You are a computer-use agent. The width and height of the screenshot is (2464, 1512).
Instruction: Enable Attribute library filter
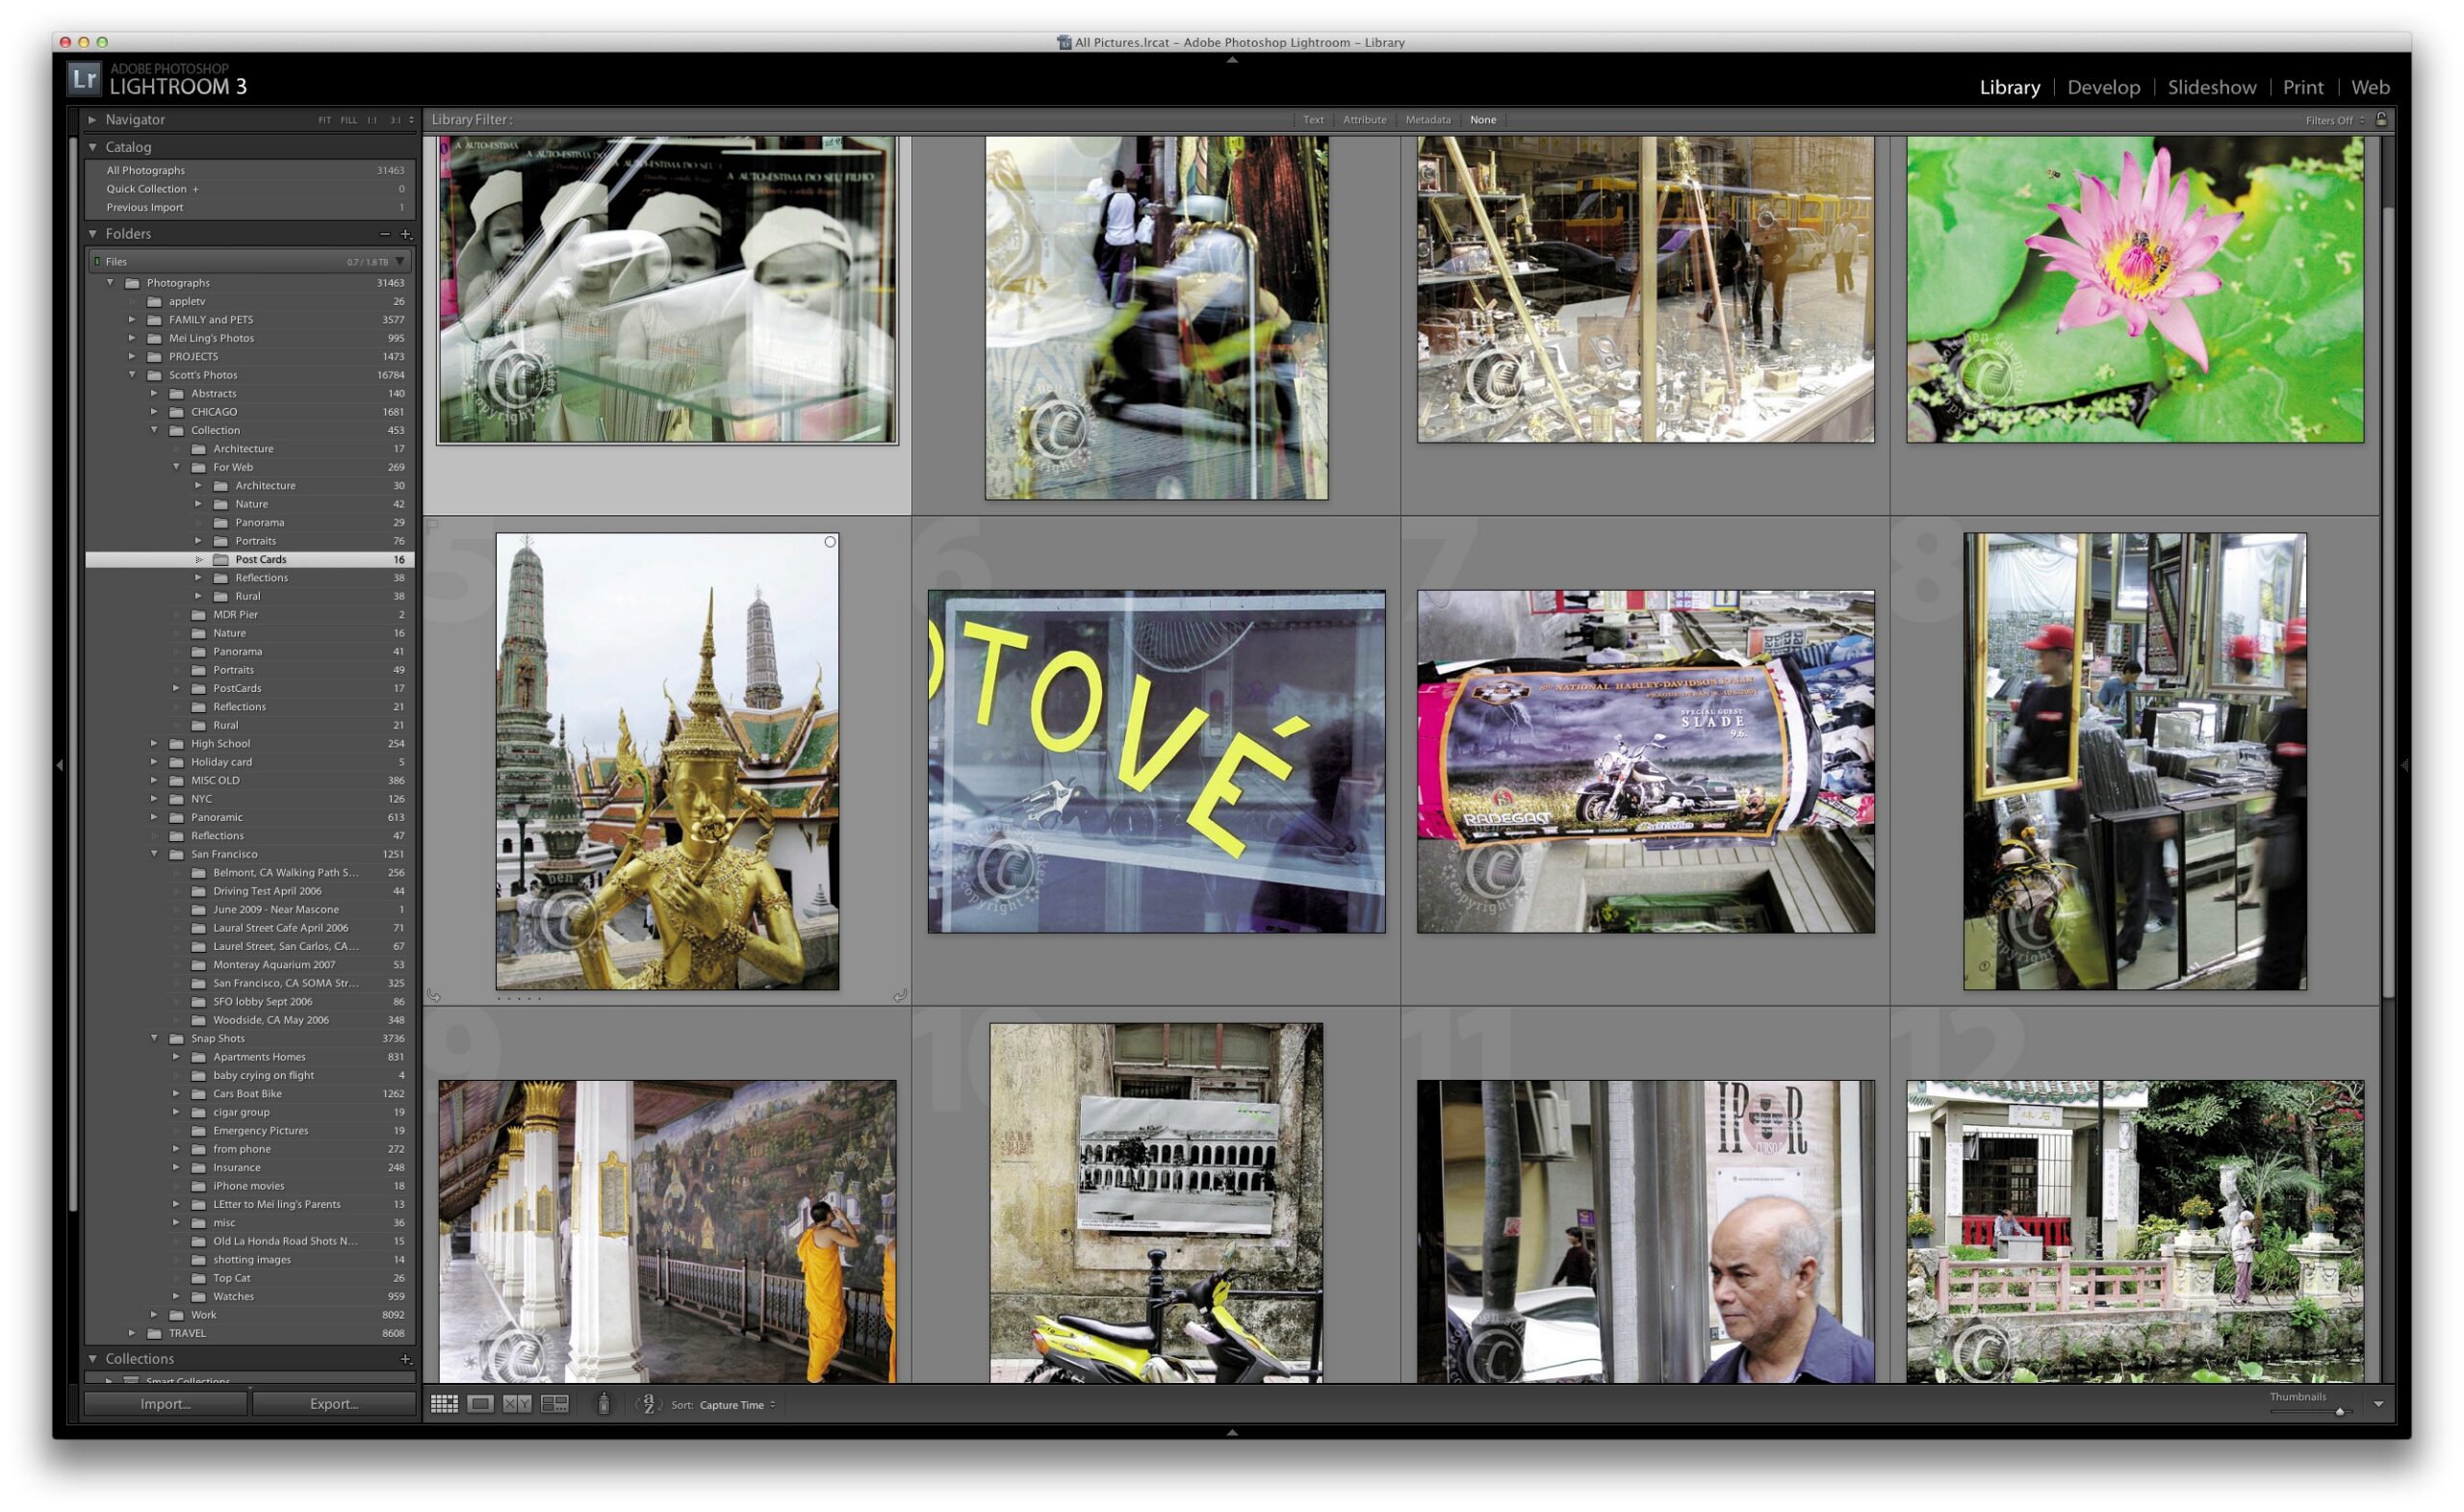click(x=1364, y=120)
